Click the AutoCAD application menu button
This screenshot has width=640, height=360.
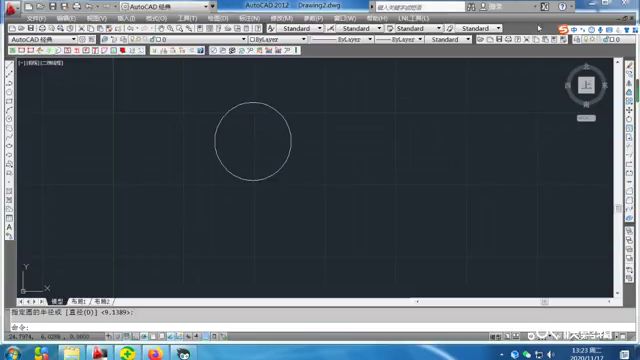[11, 7]
